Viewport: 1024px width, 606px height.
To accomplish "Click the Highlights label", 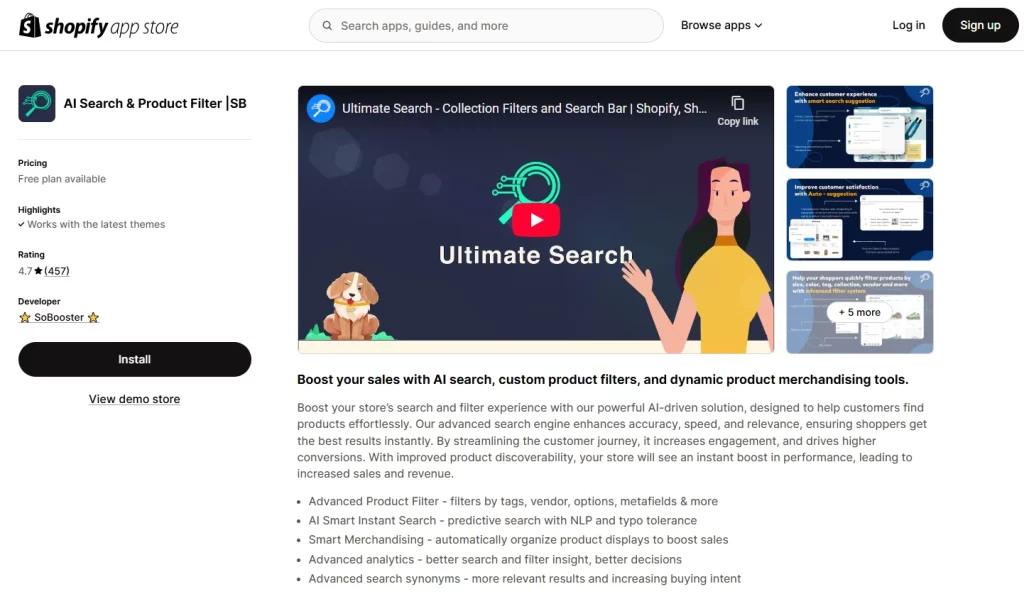I will (39, 210).
